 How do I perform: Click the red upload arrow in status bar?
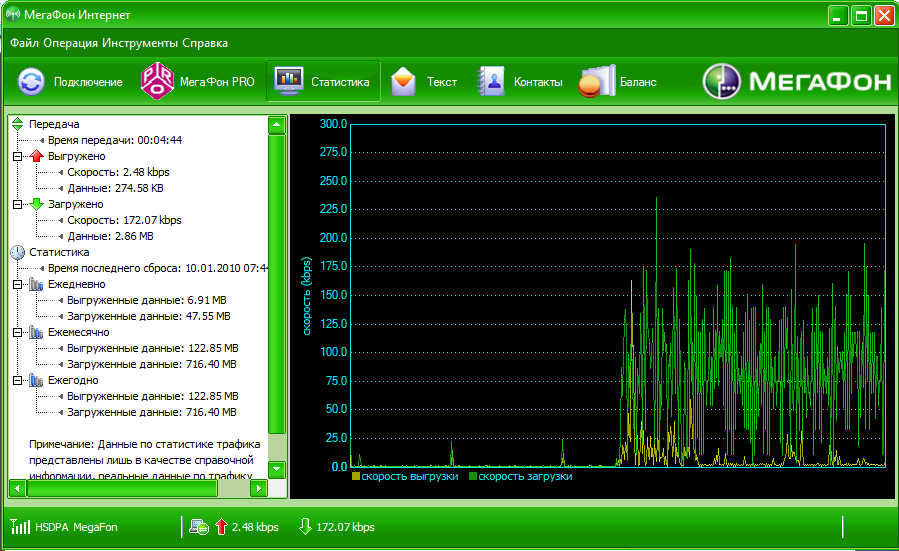221,527
